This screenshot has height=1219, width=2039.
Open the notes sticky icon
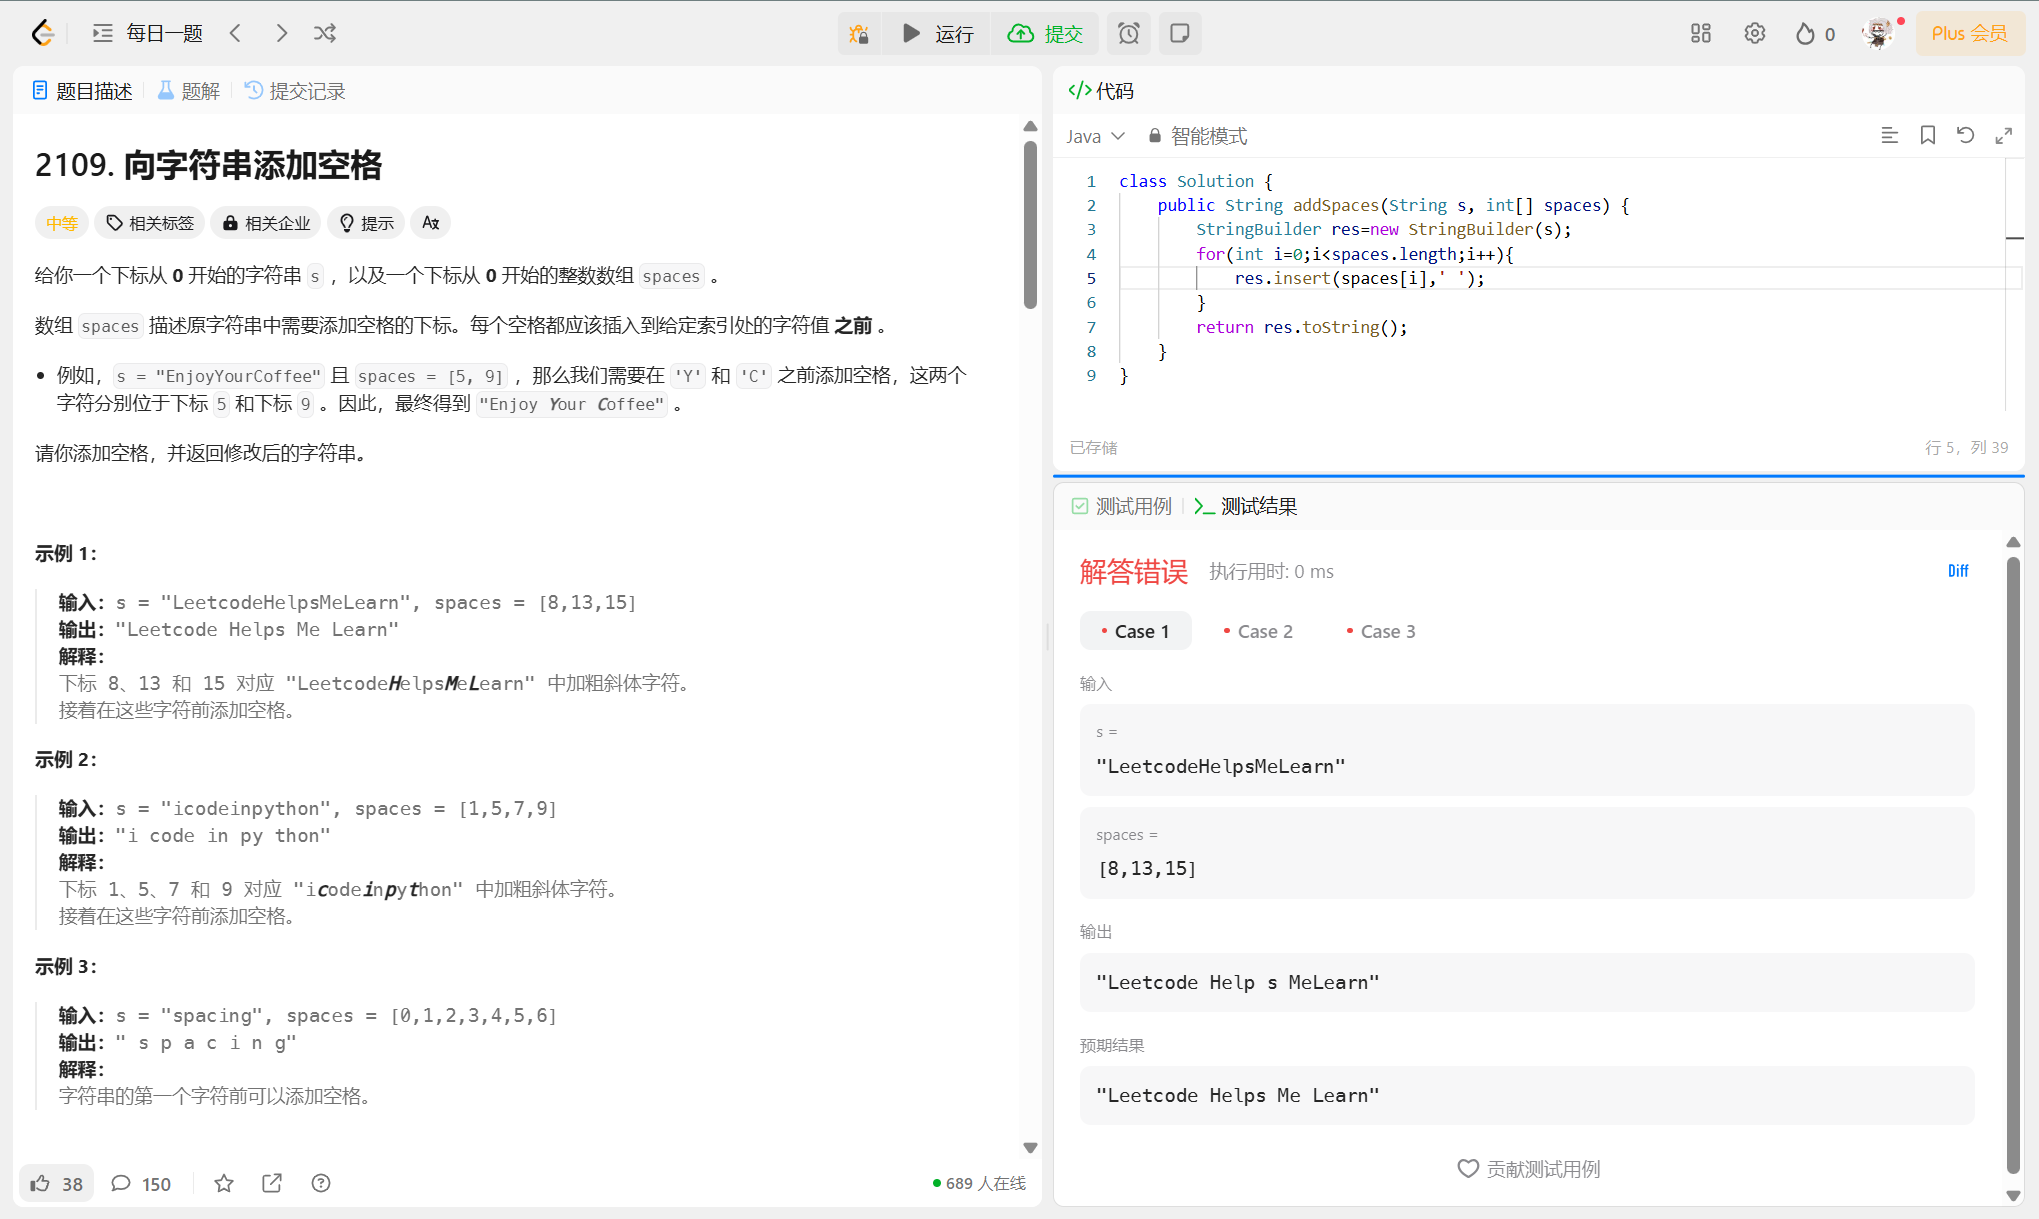click(1180, 34)
